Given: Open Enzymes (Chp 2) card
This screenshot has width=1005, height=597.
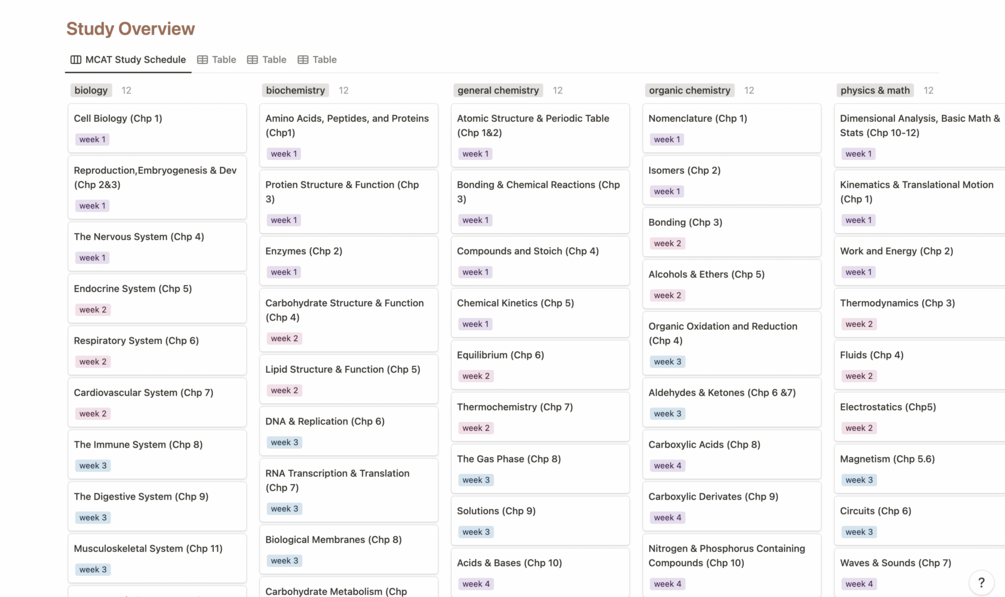Looking at the screenshot, I should [349, 261].
